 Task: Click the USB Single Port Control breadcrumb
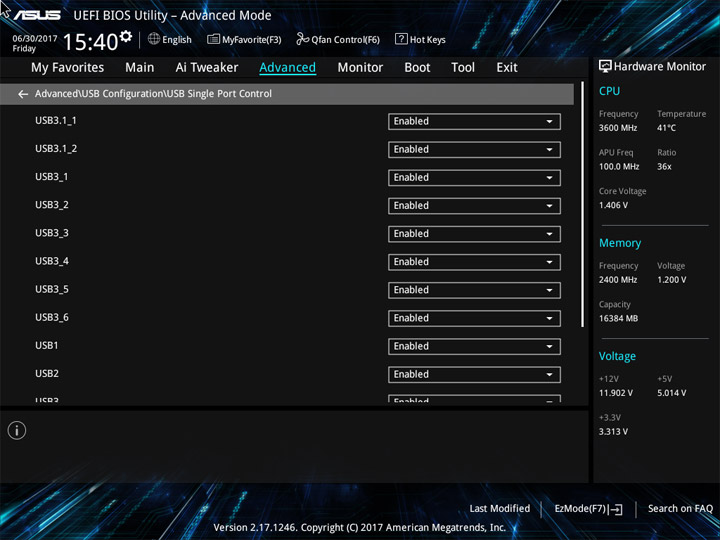click(219, 94)
